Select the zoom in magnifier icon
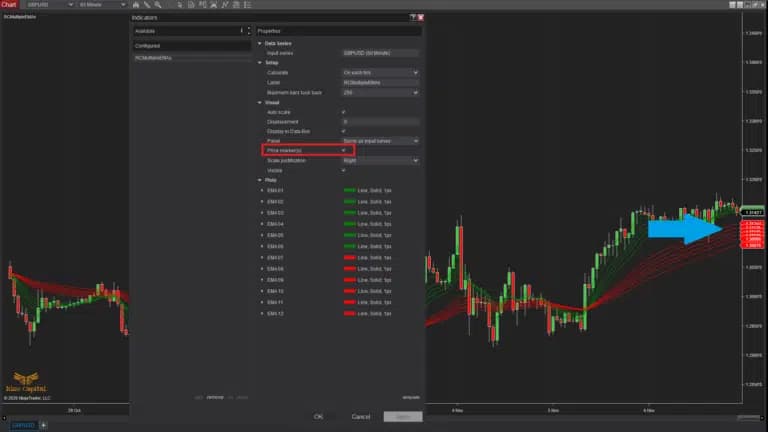Image resolution: width=768 pixels, height=432 pixels. 157,5
